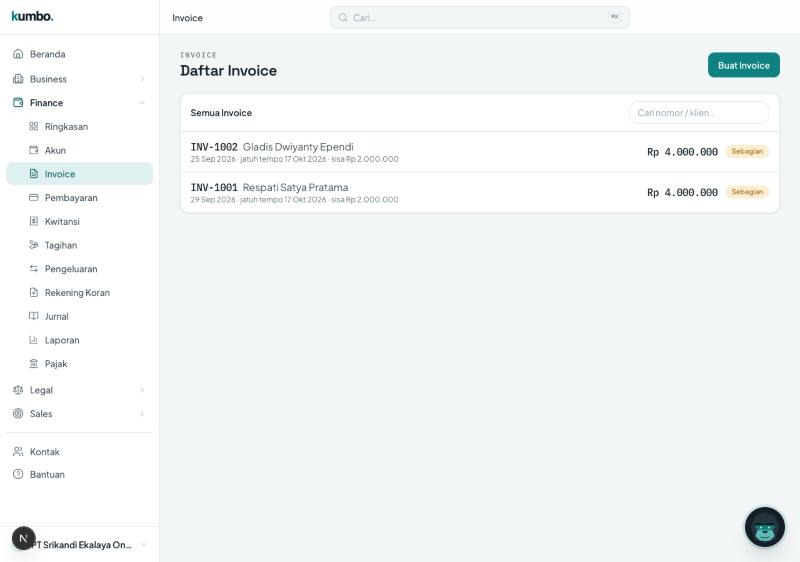Click the Sales target icon
This screenshot has width=800, height=562.
click(18, 413)
